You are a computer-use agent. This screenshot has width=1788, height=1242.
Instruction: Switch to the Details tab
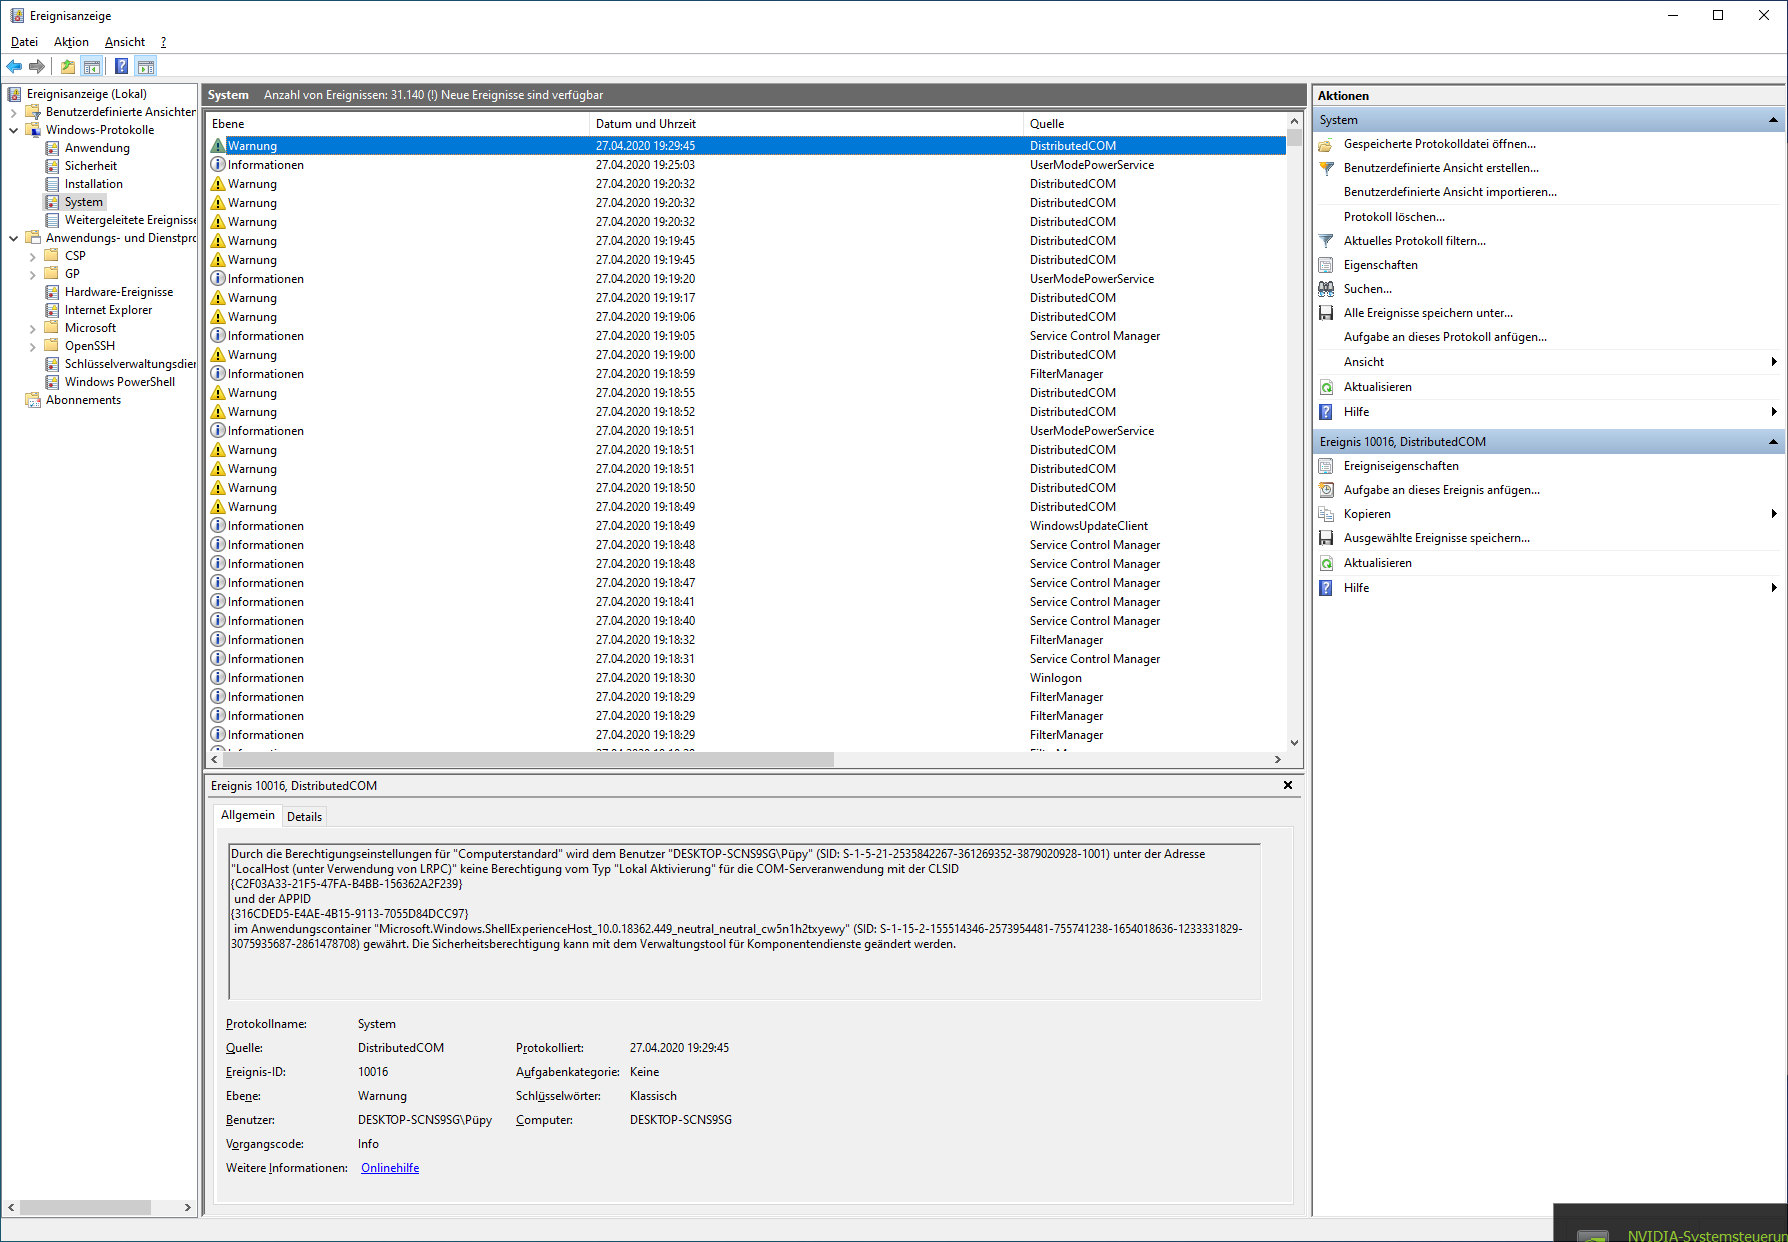pos(305,817)
